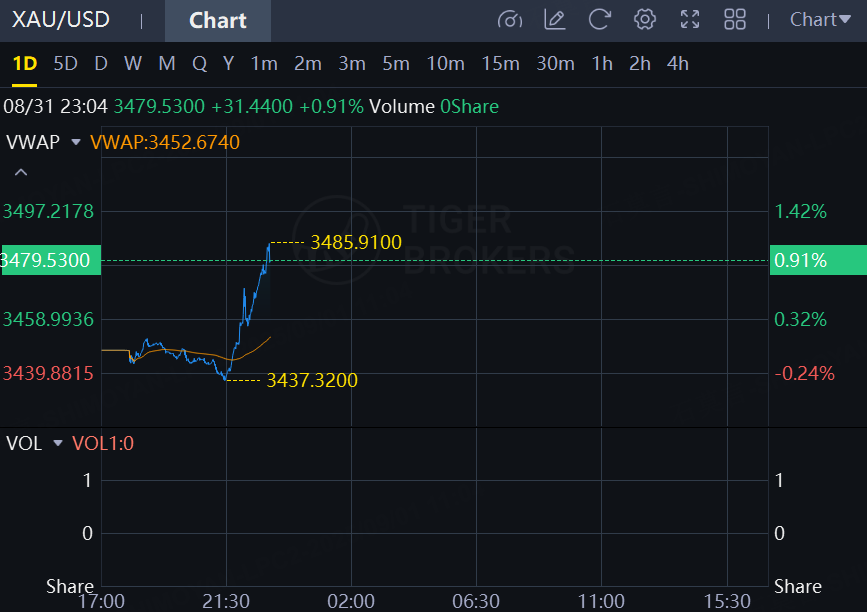Open chart settings gear
Screen dimensions: 867x612
(x=645, y=19)
